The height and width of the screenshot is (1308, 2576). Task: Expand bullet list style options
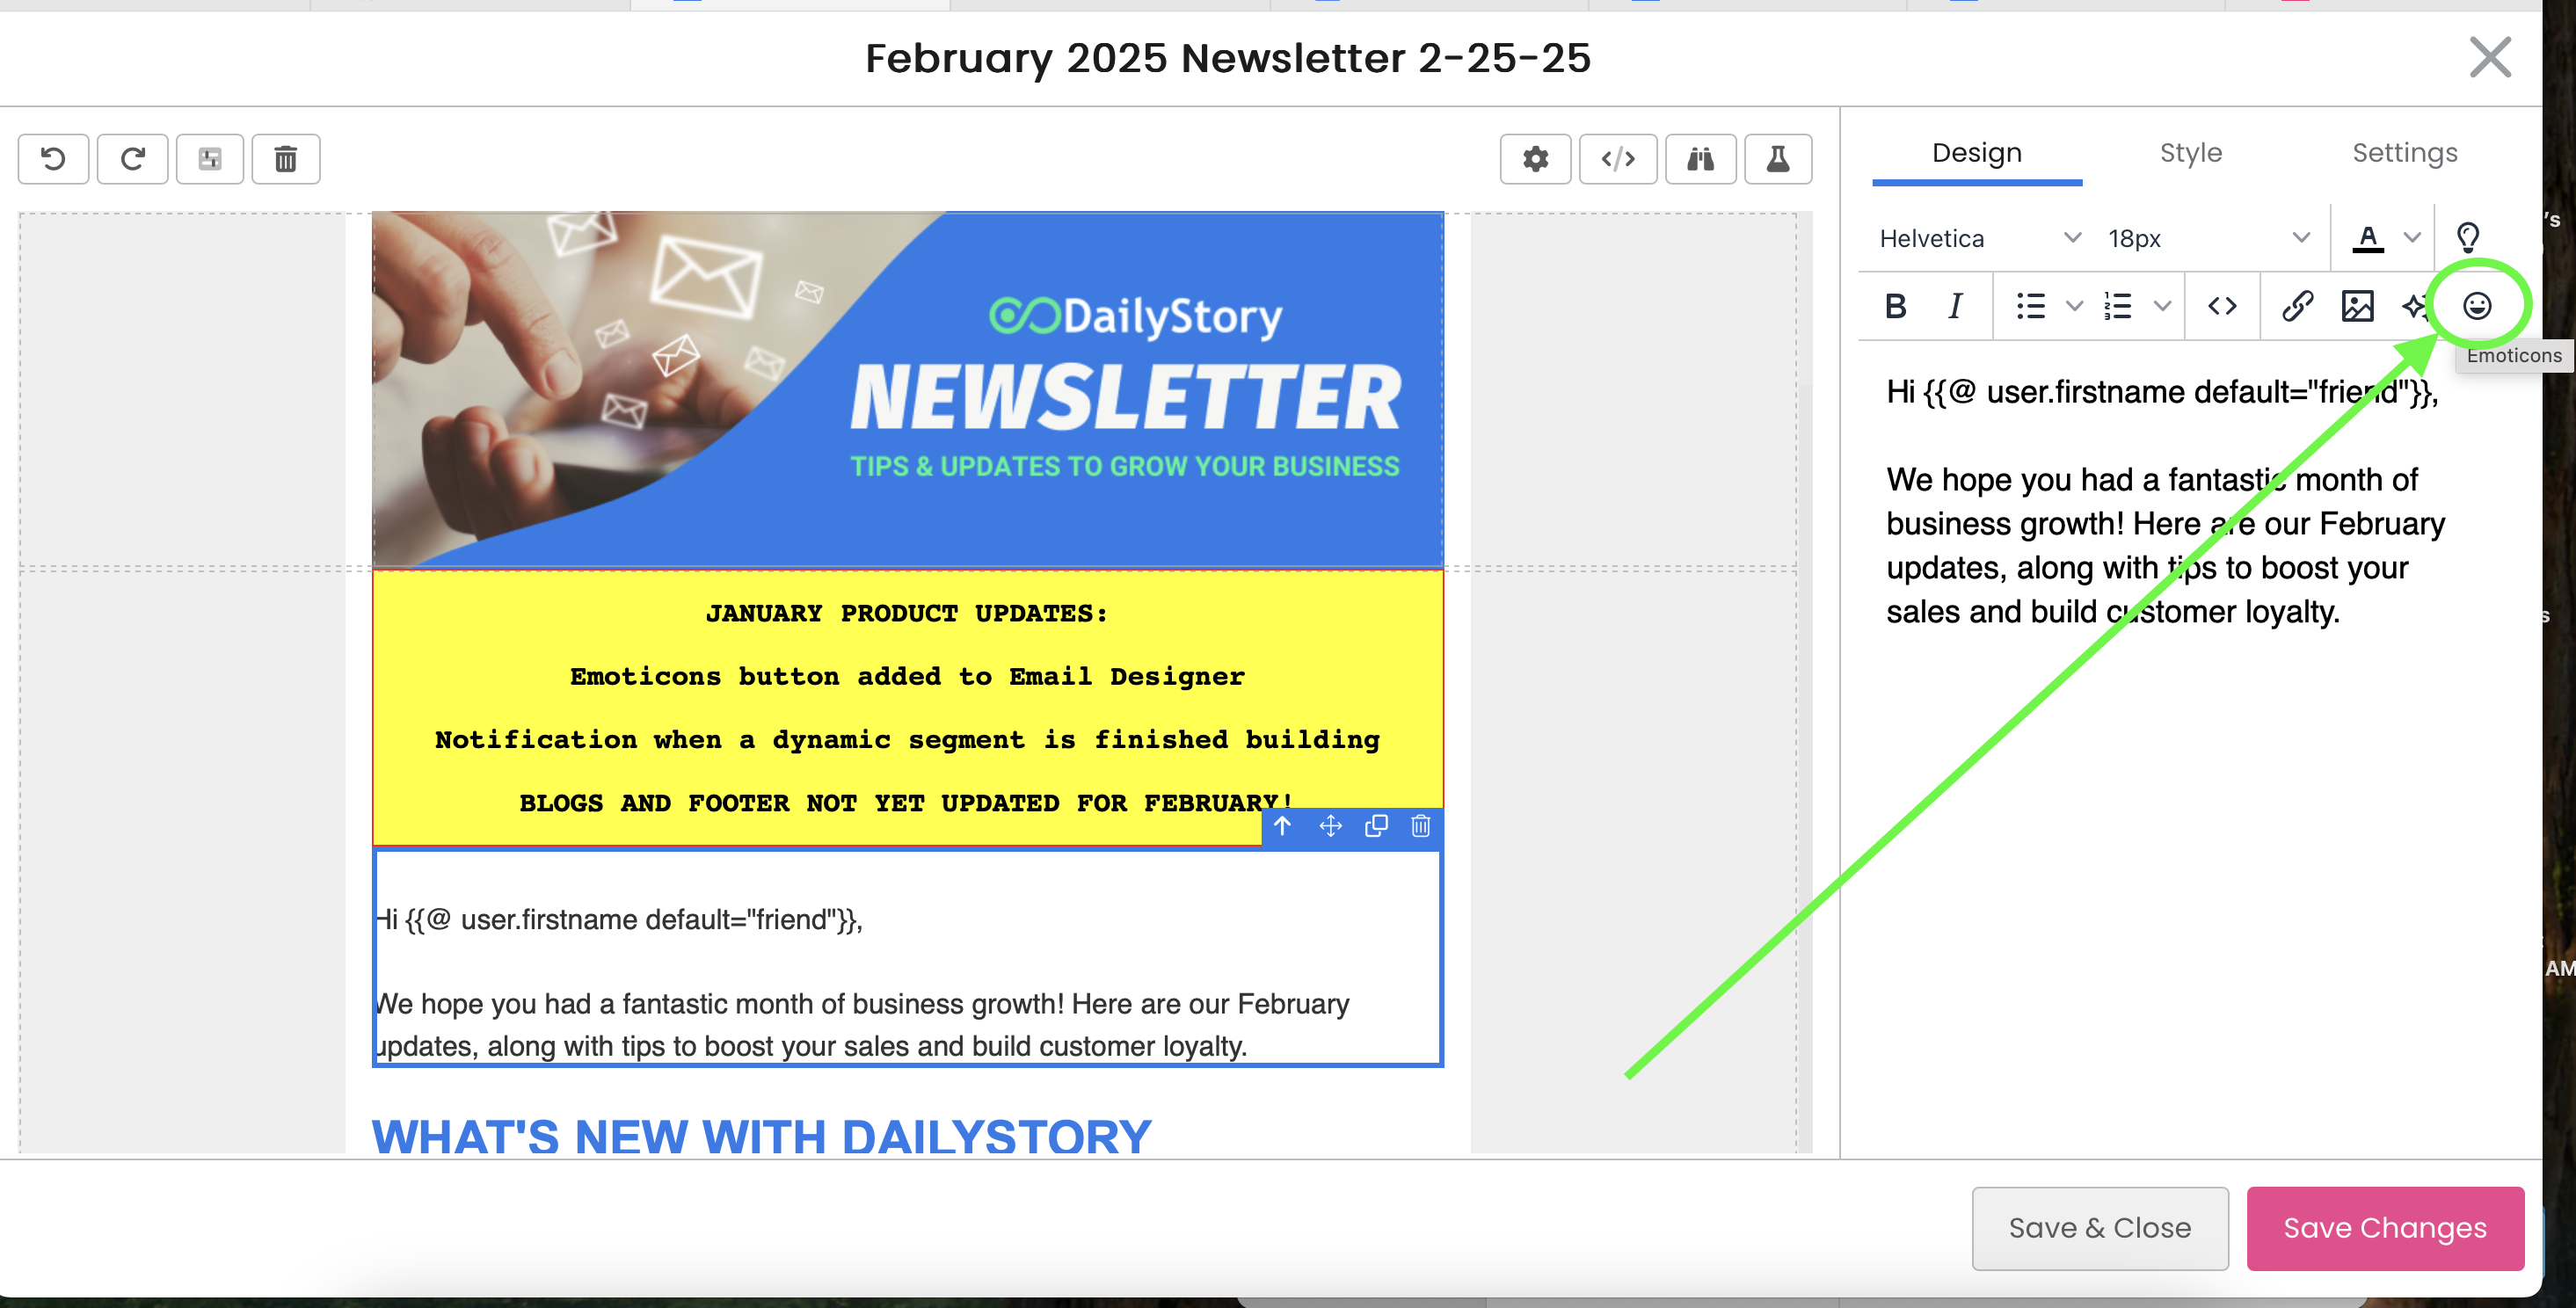tap(2074, 306)
